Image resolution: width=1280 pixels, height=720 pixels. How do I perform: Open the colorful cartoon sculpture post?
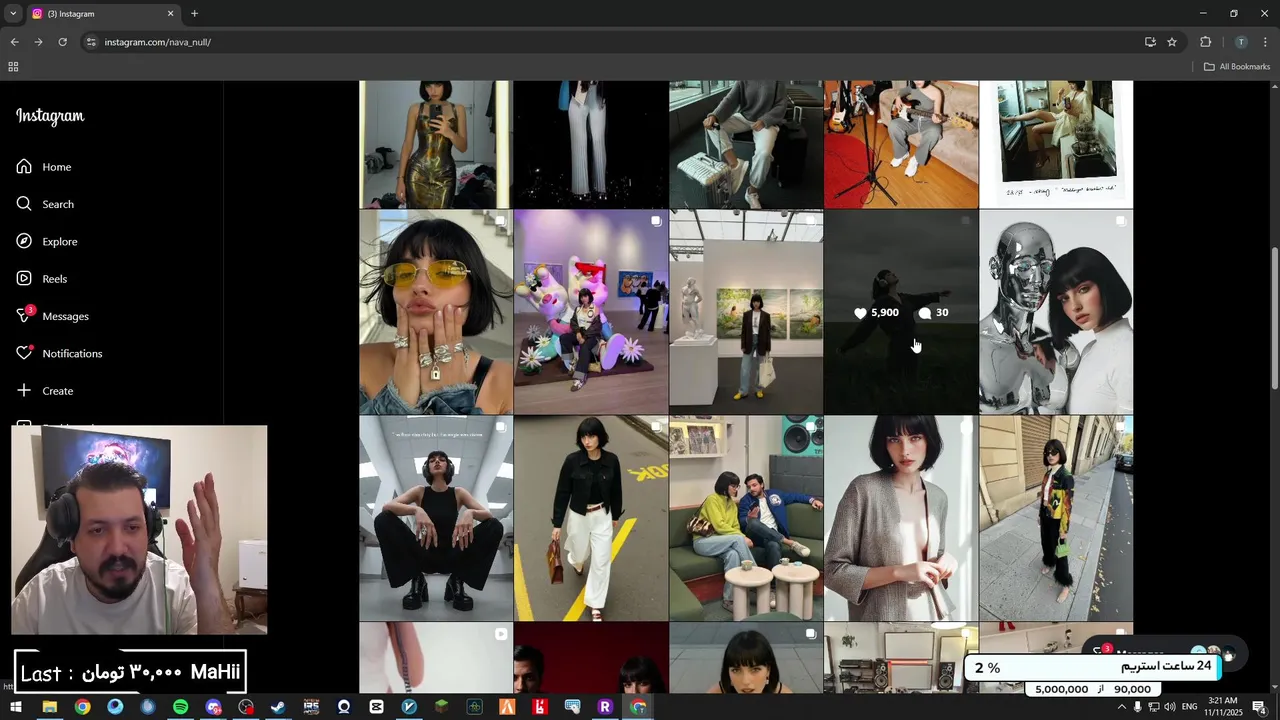coord(591,312)
